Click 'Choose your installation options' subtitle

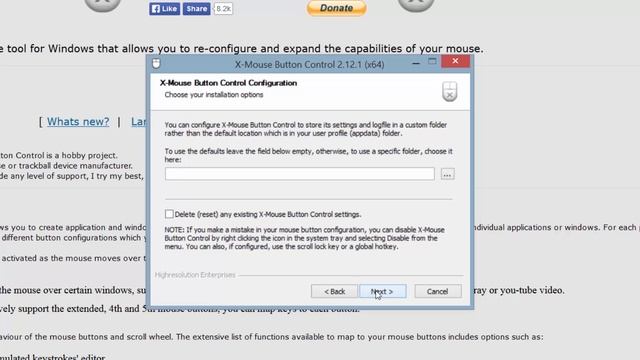[x=214, y=95]
